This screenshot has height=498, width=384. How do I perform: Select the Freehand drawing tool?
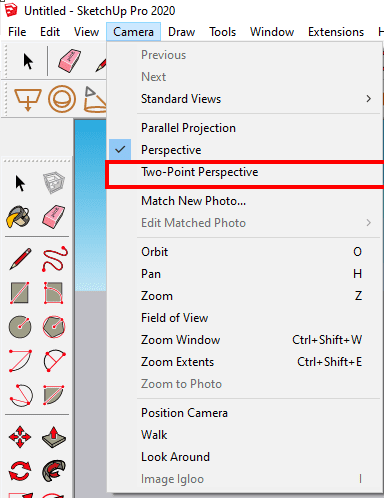pyautogui.click(x=55, y=259)
